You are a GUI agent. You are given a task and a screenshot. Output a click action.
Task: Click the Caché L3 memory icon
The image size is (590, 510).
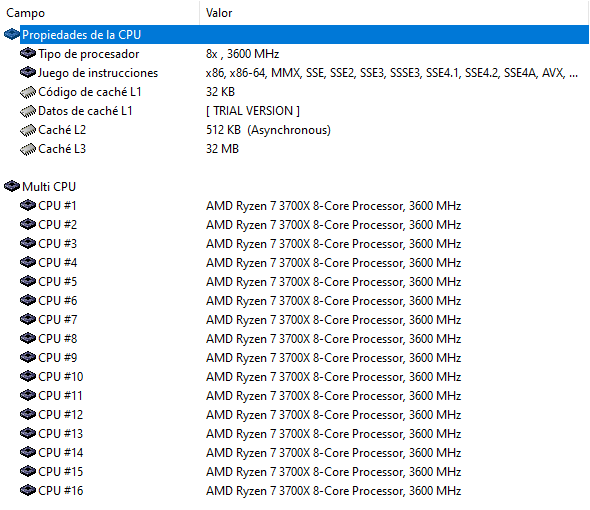[x=27, y=149]
